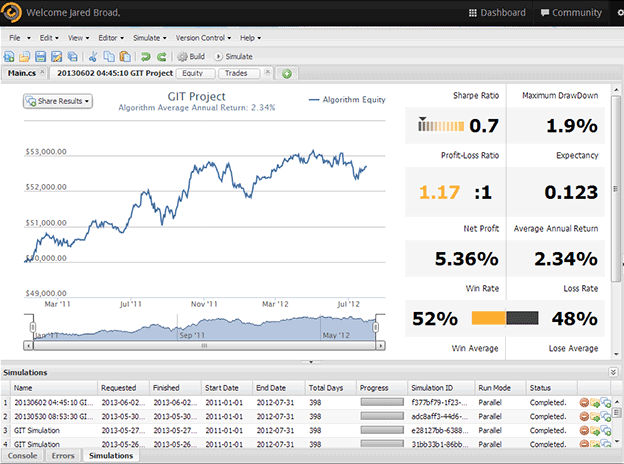Toggle to the Trades view
Viewport: 624px width, 464px height.
click(237, 73)
